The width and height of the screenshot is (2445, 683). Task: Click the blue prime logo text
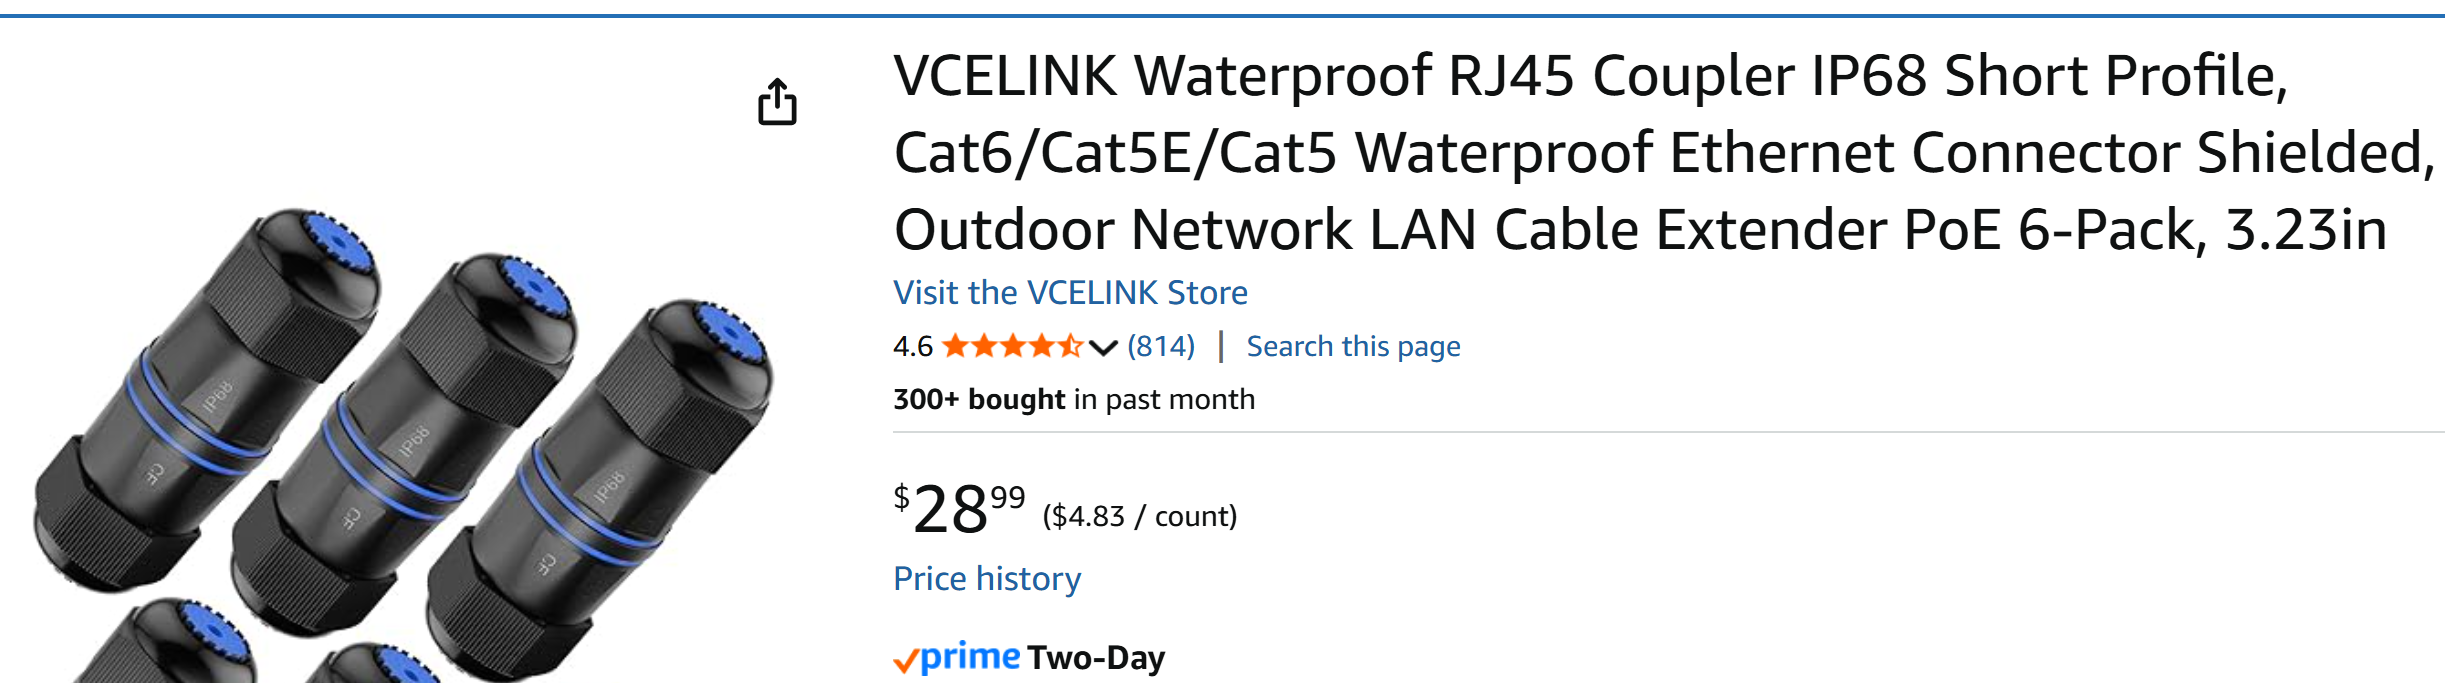click(x=970, y=657)
